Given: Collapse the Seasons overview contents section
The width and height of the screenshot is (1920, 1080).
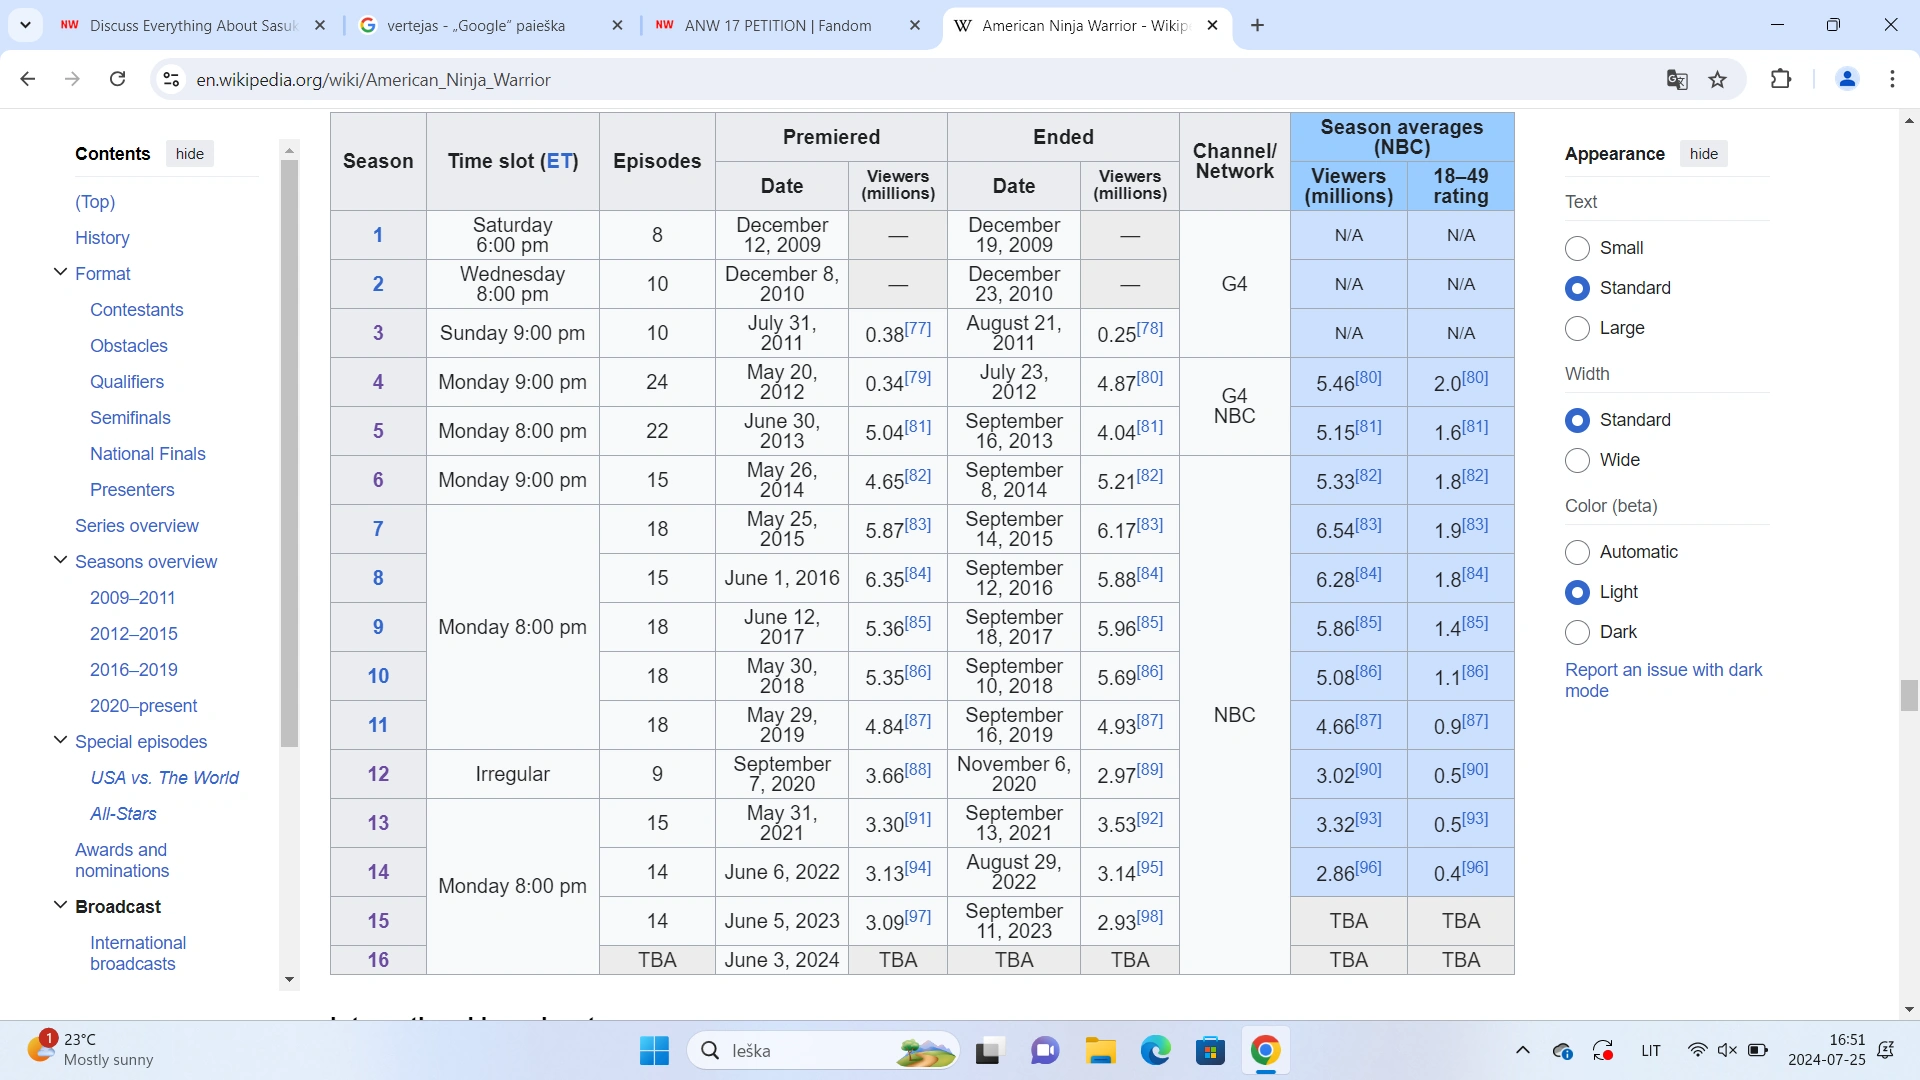Looking at the screenshot, I should [x=60, y=561].
